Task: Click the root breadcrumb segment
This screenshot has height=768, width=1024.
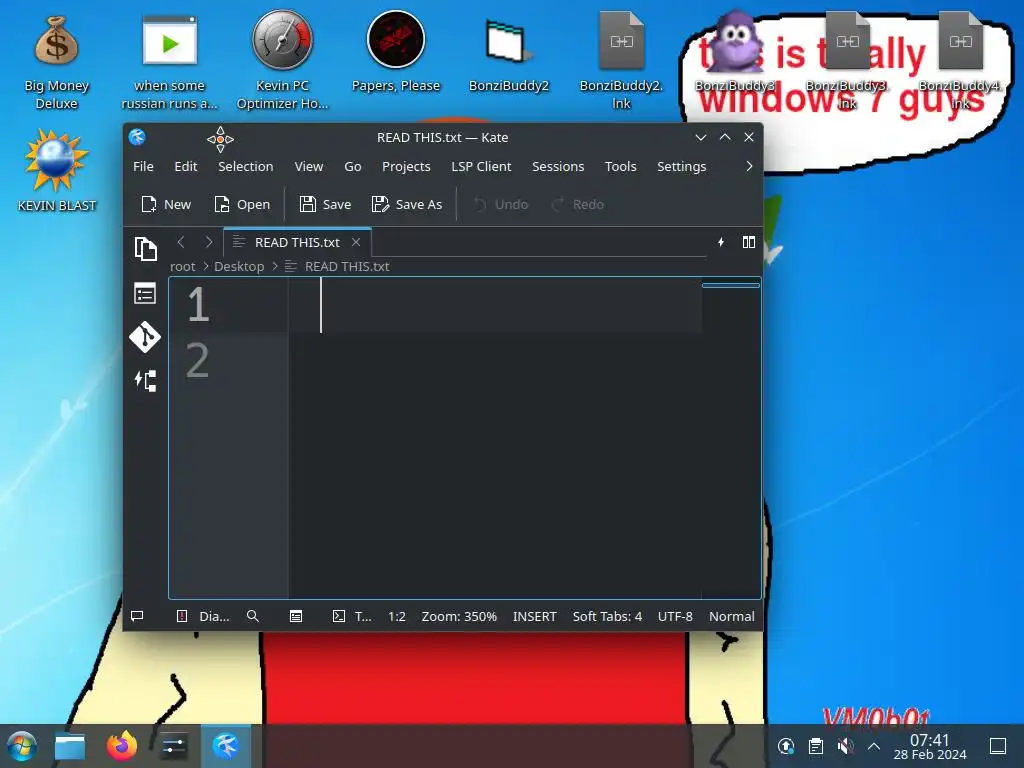Action: coord(182,266)
